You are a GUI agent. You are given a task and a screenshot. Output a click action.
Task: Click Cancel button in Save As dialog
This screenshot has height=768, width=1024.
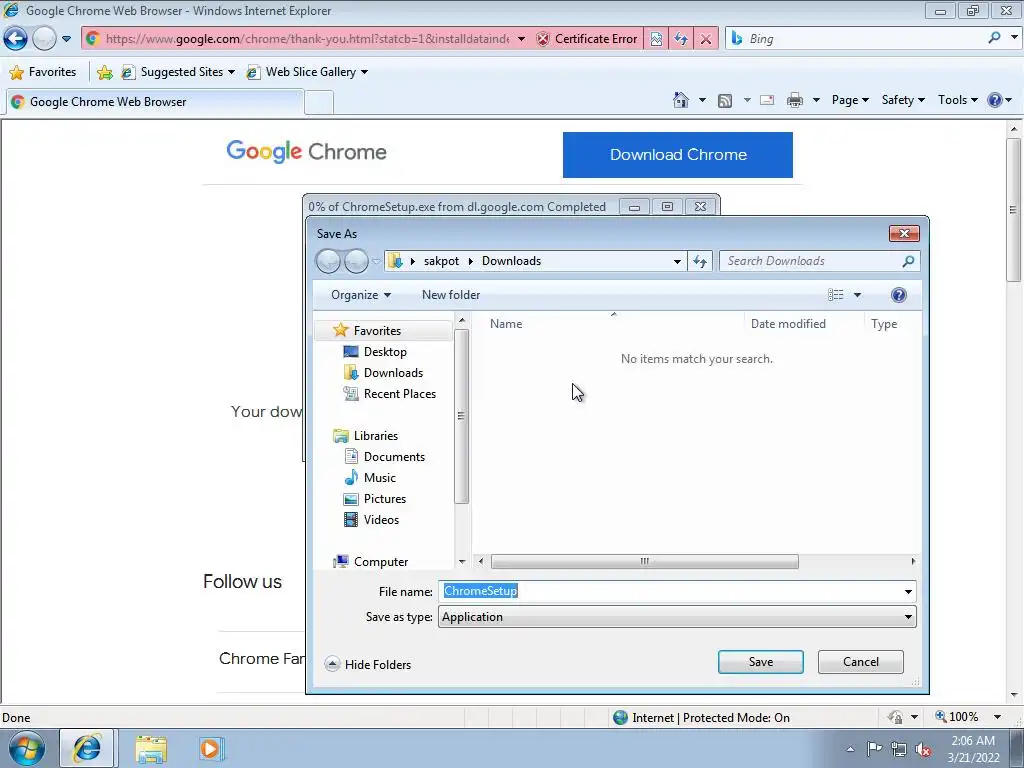tap(861, 662)
